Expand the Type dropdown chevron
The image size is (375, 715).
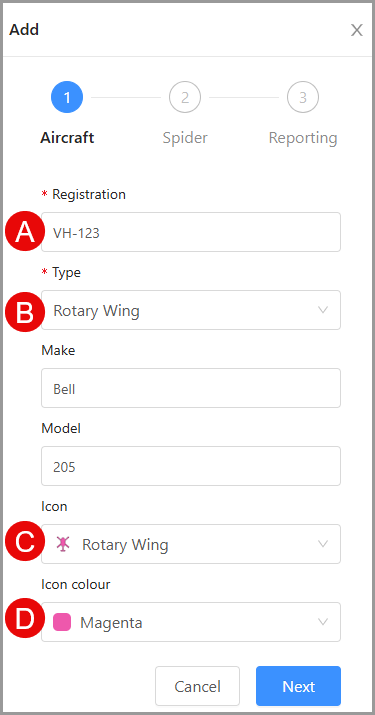click(323, 310)
